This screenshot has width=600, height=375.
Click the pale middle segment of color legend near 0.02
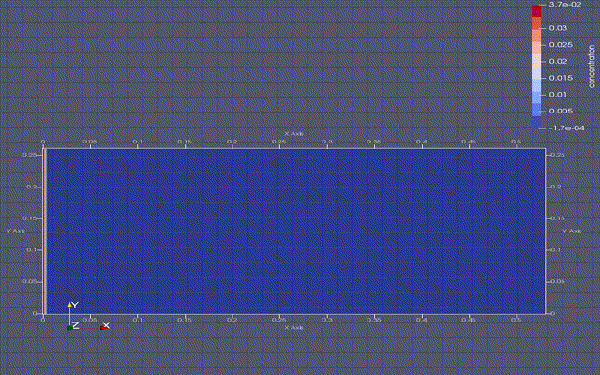pyautogui.click(x=536, y=60)
